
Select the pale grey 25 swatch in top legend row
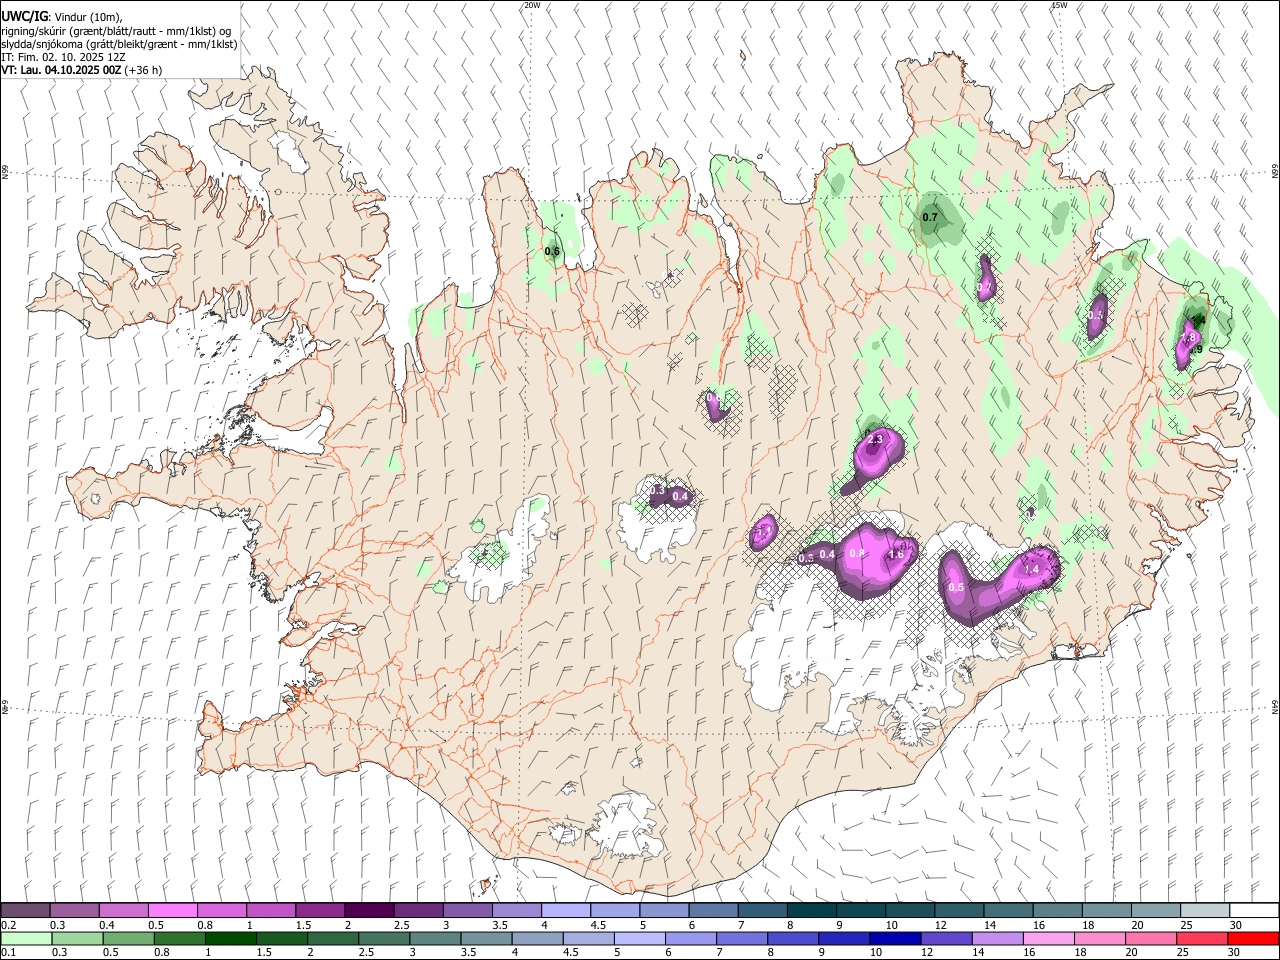(1204, 910)
